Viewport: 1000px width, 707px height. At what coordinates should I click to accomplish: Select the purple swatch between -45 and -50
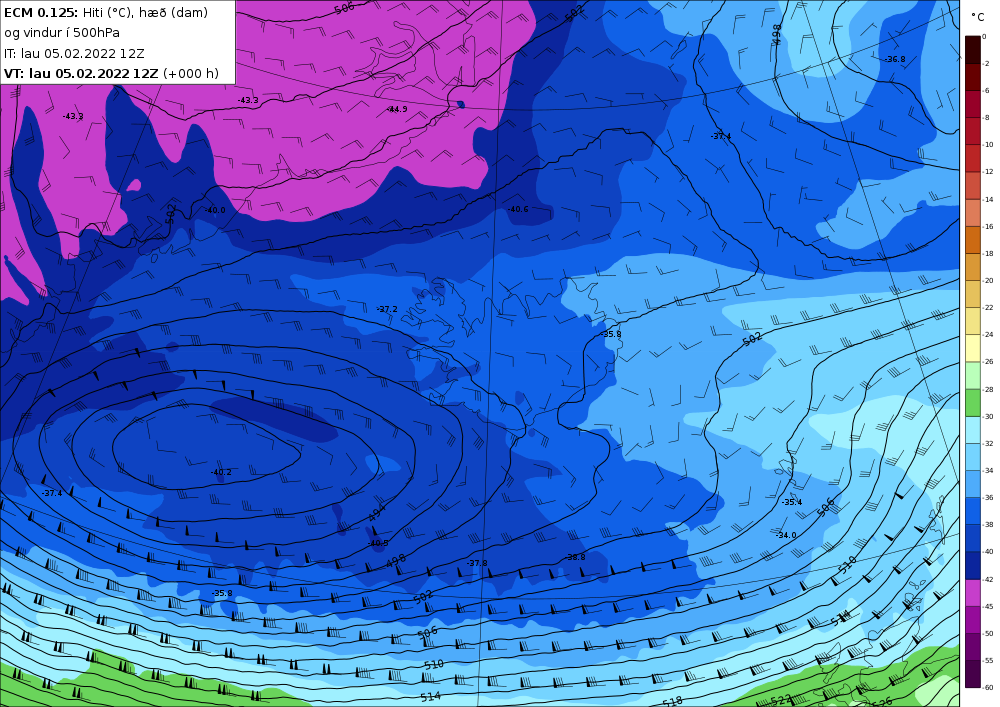(973, 620)
